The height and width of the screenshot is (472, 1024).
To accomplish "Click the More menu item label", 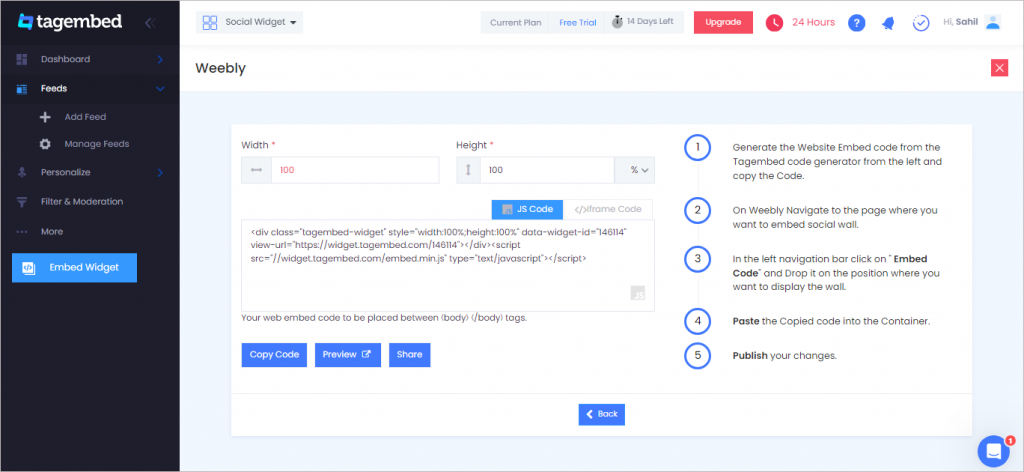I will [x=52, y=232].
